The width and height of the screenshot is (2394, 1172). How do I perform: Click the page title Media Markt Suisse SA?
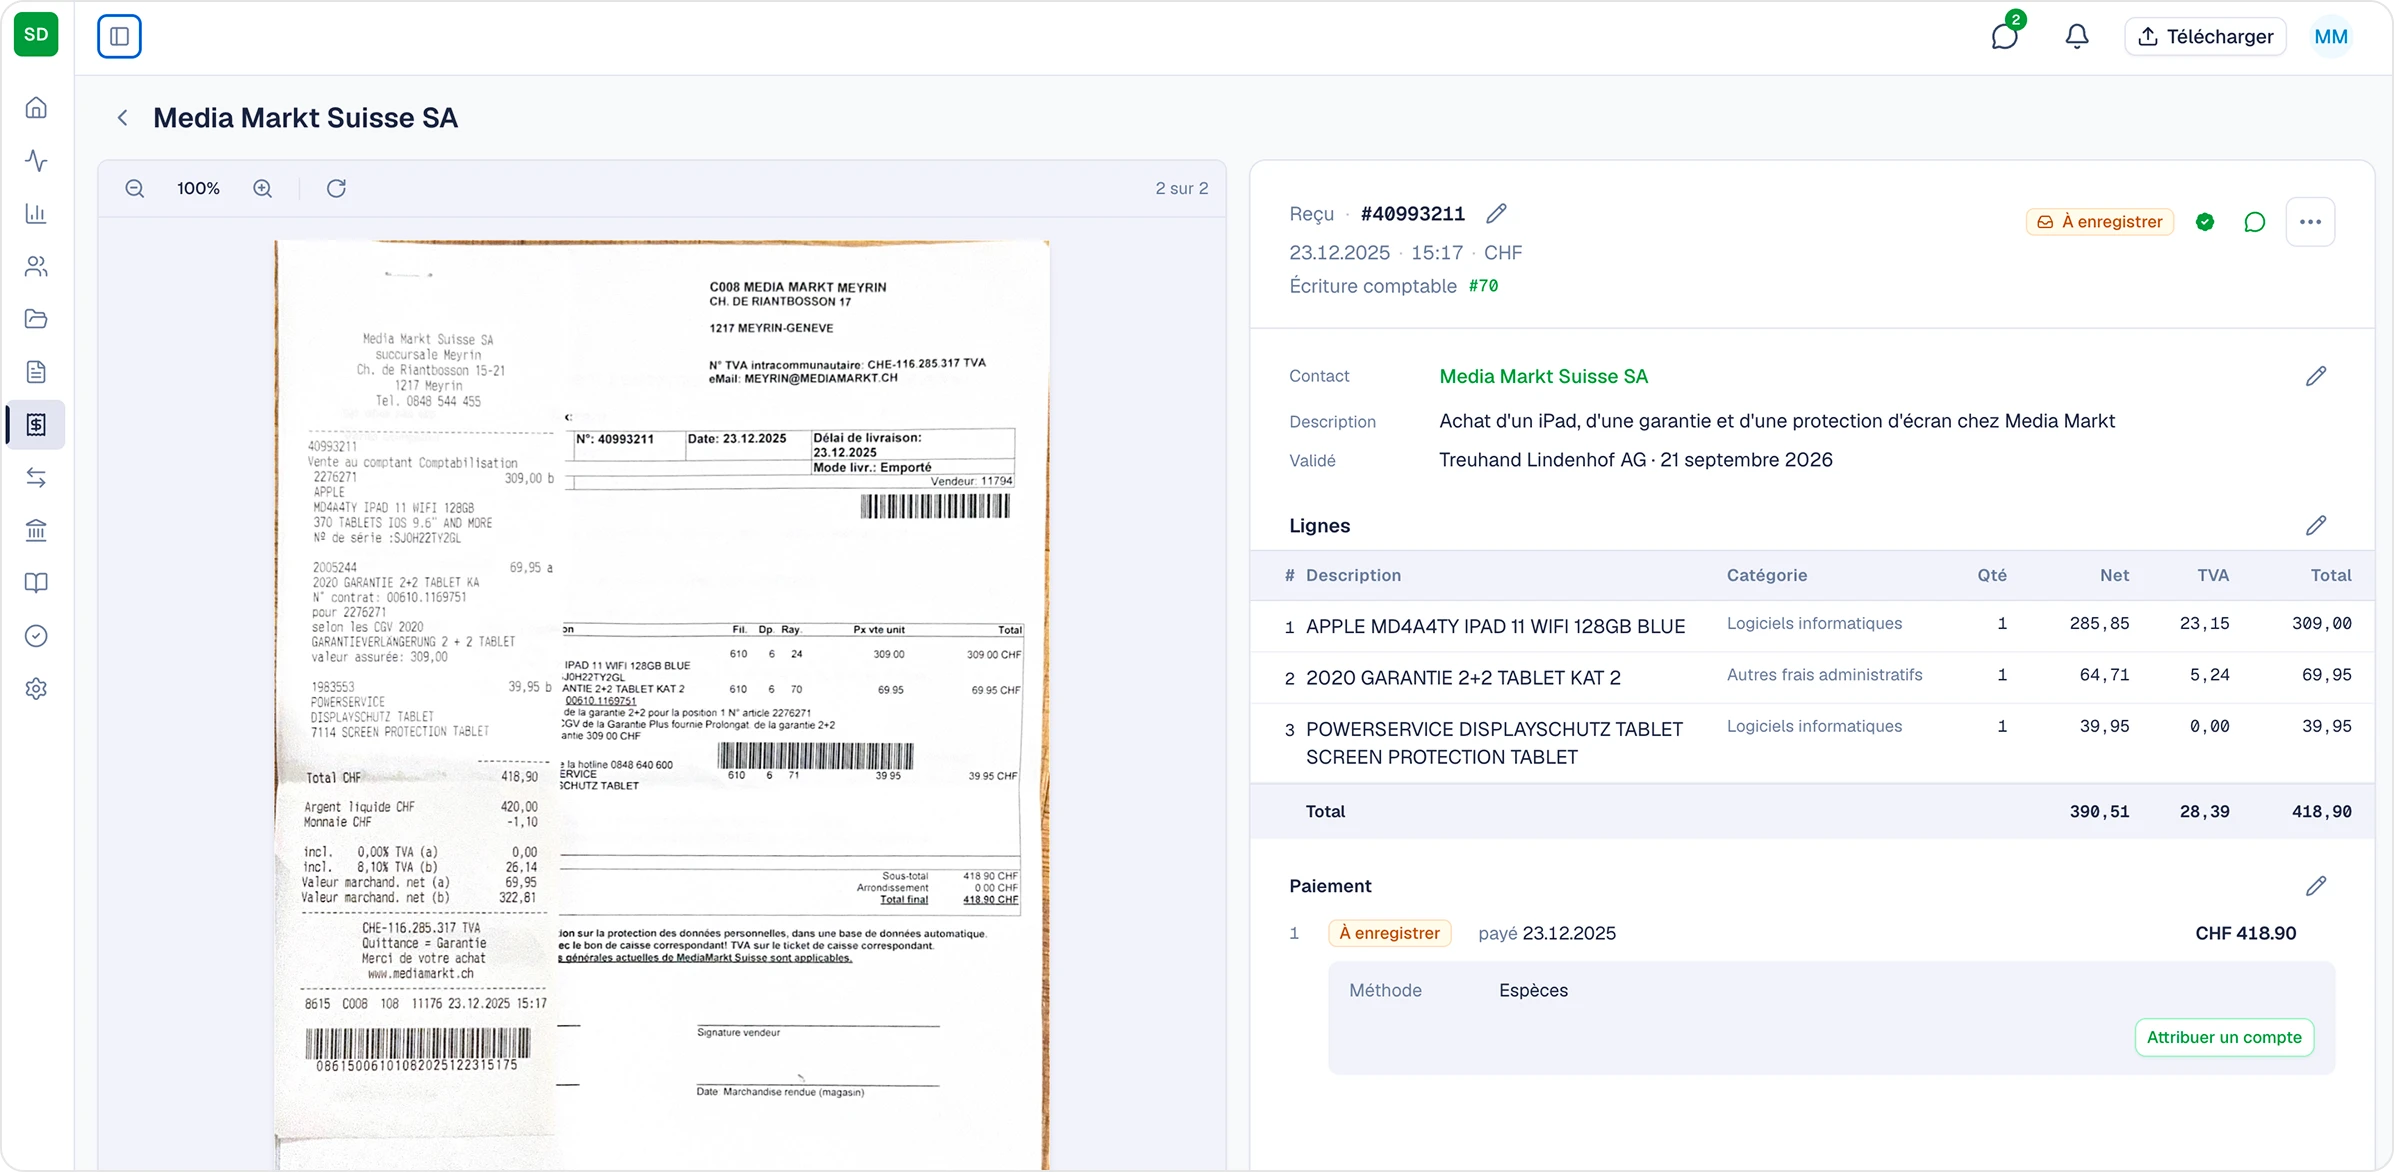[305, 118]
